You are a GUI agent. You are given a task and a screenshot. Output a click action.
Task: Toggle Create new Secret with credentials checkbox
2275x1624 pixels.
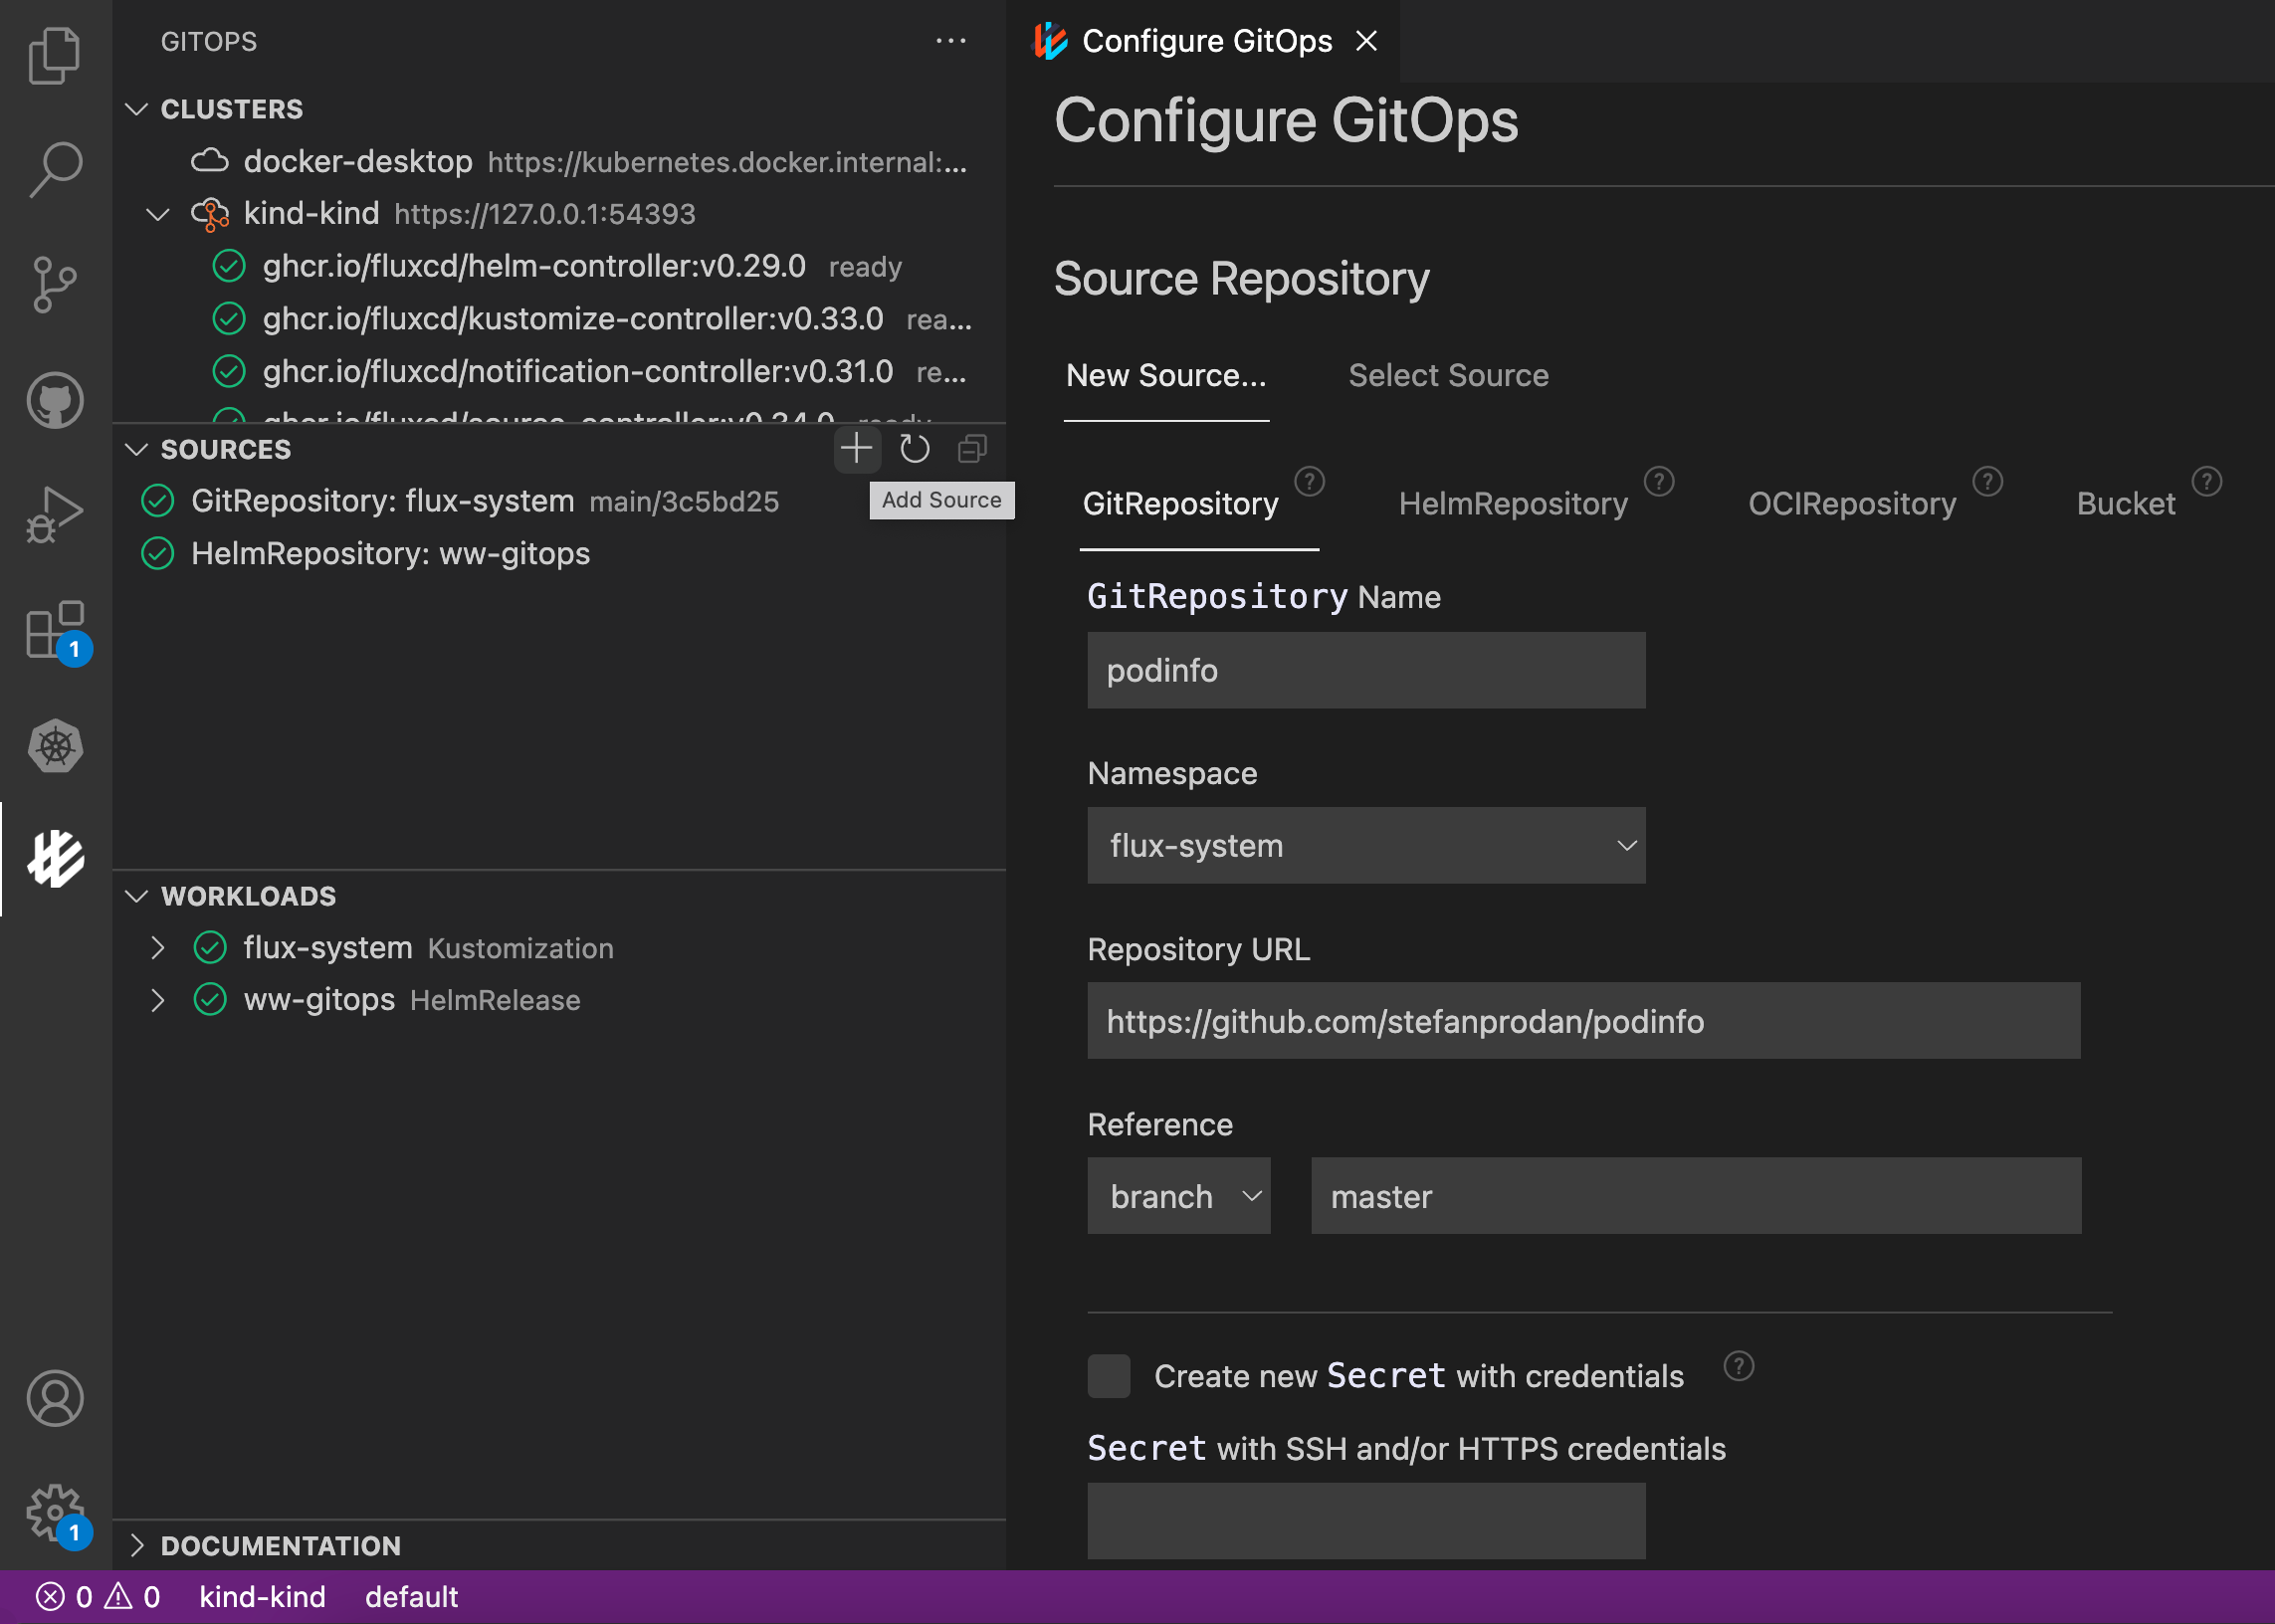click(1108, 1374)
